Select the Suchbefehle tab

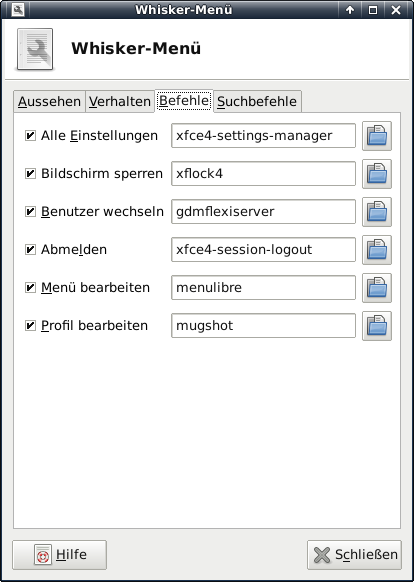click(257, 101)
